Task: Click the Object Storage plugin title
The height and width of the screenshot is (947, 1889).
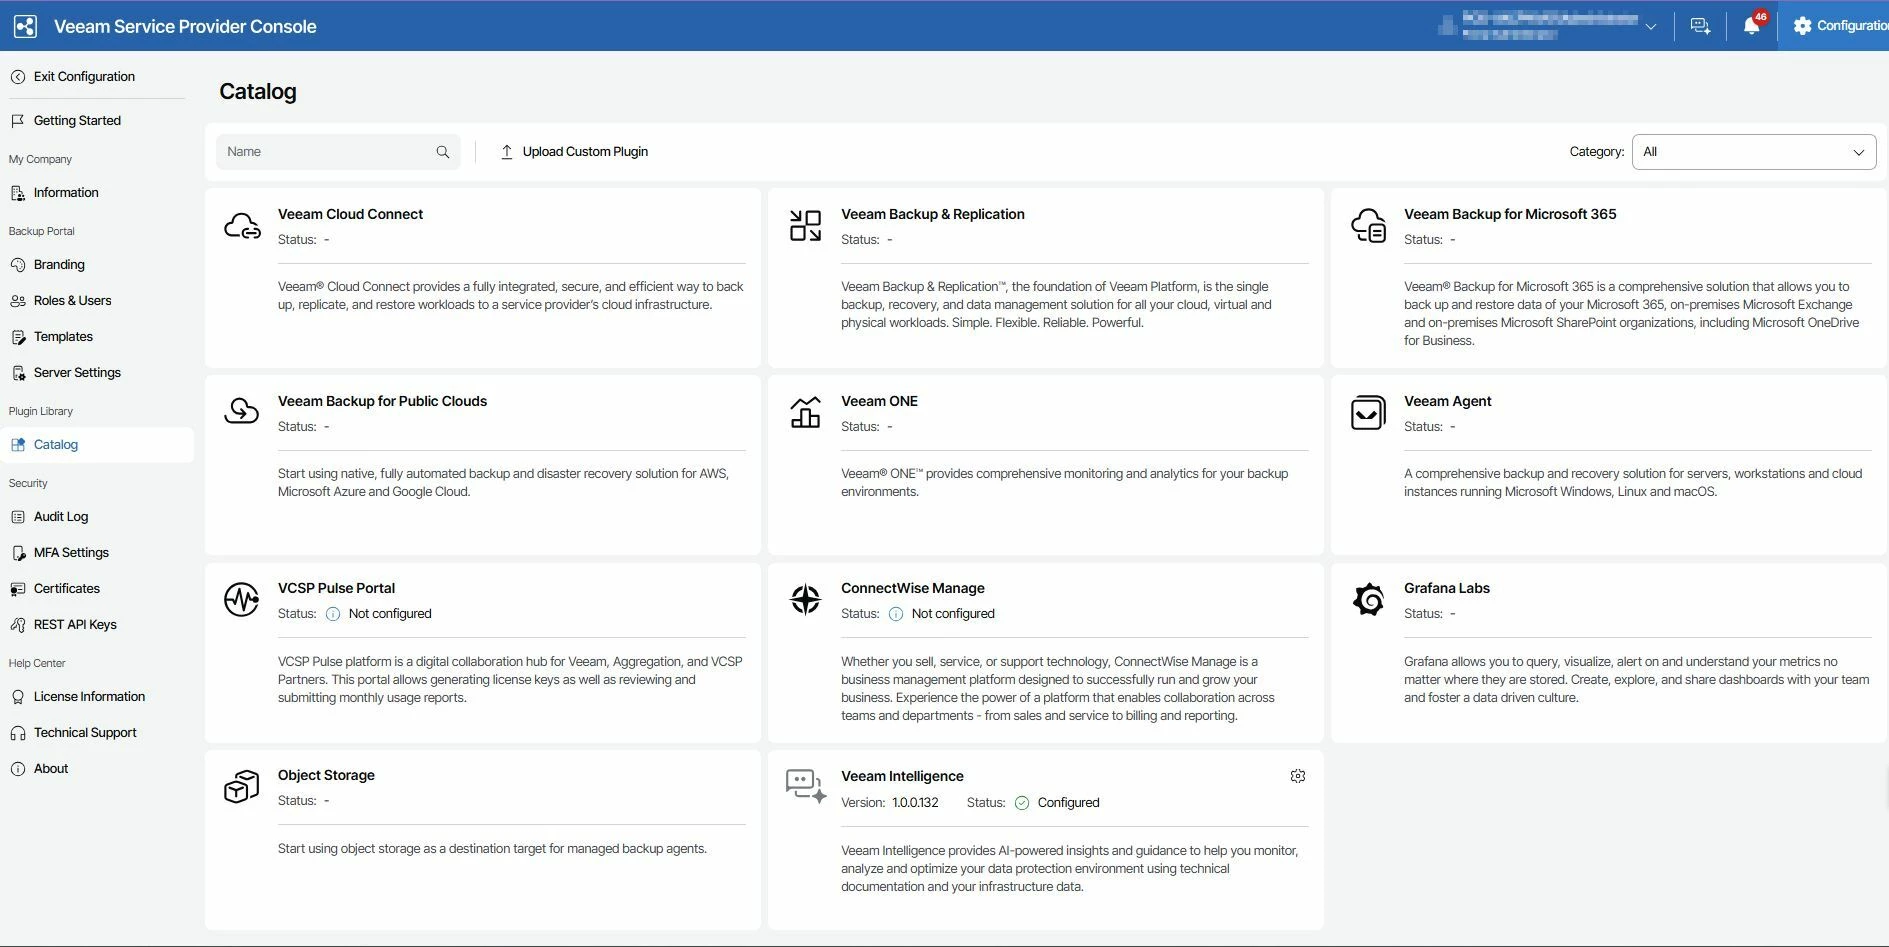Action: pyautogui.click(x=326, y=775)
